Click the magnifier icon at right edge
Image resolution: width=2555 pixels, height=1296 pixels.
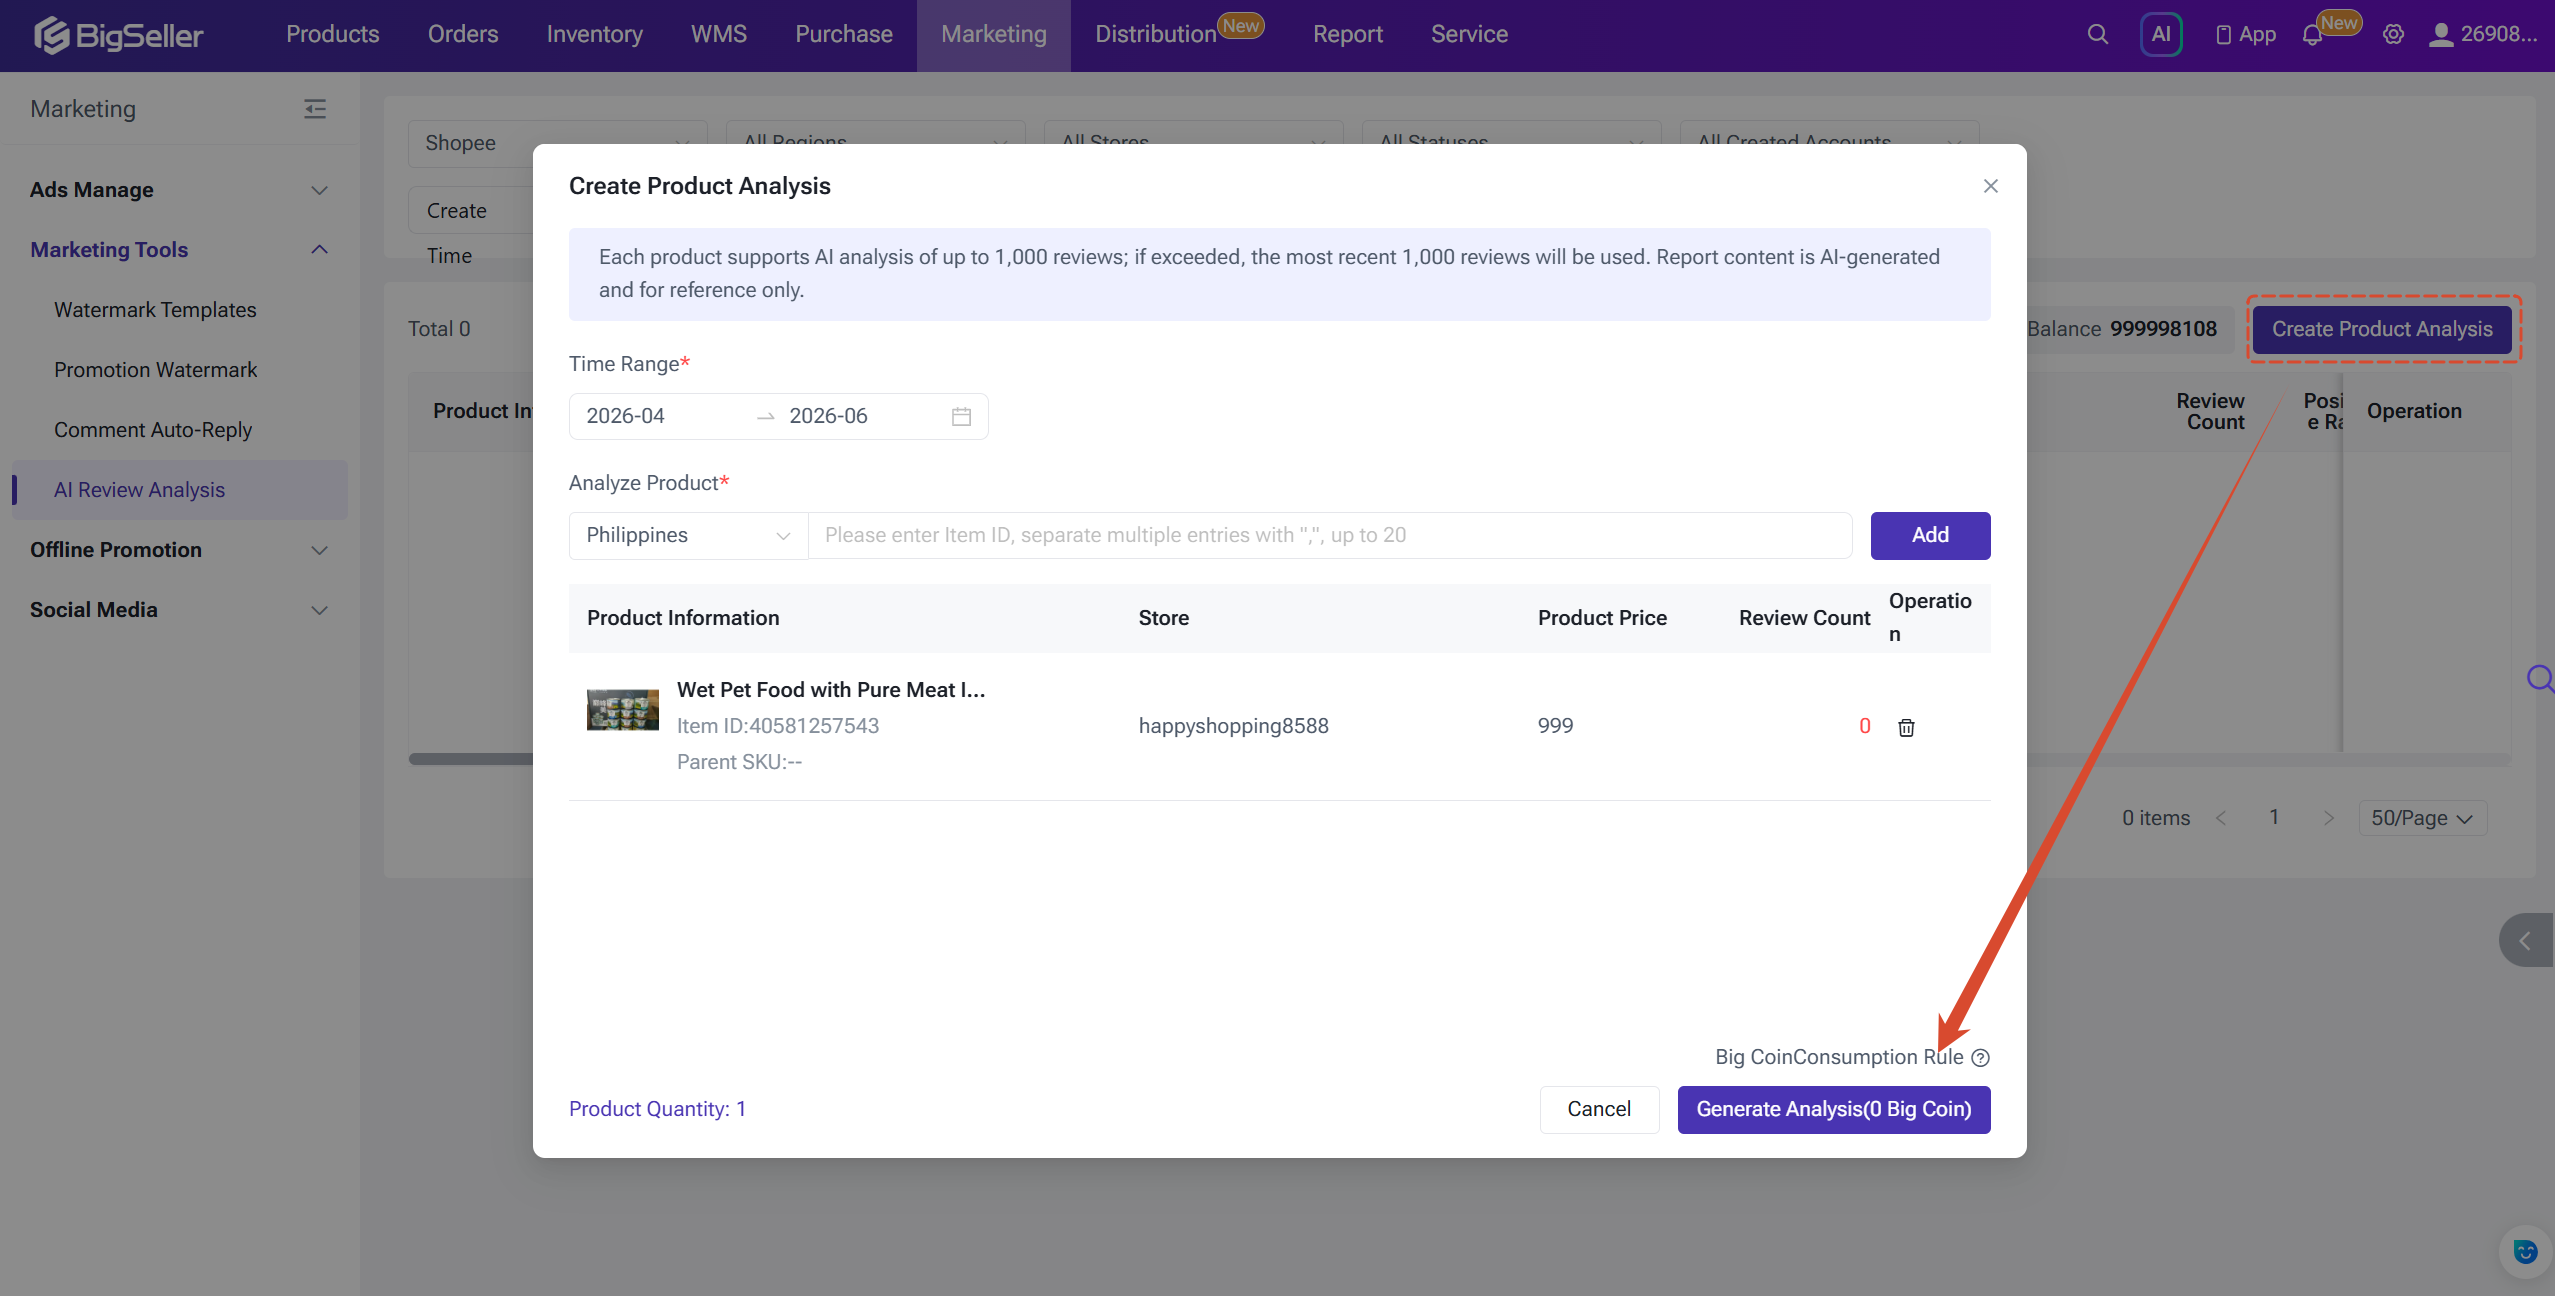[x=2540, y=679]
